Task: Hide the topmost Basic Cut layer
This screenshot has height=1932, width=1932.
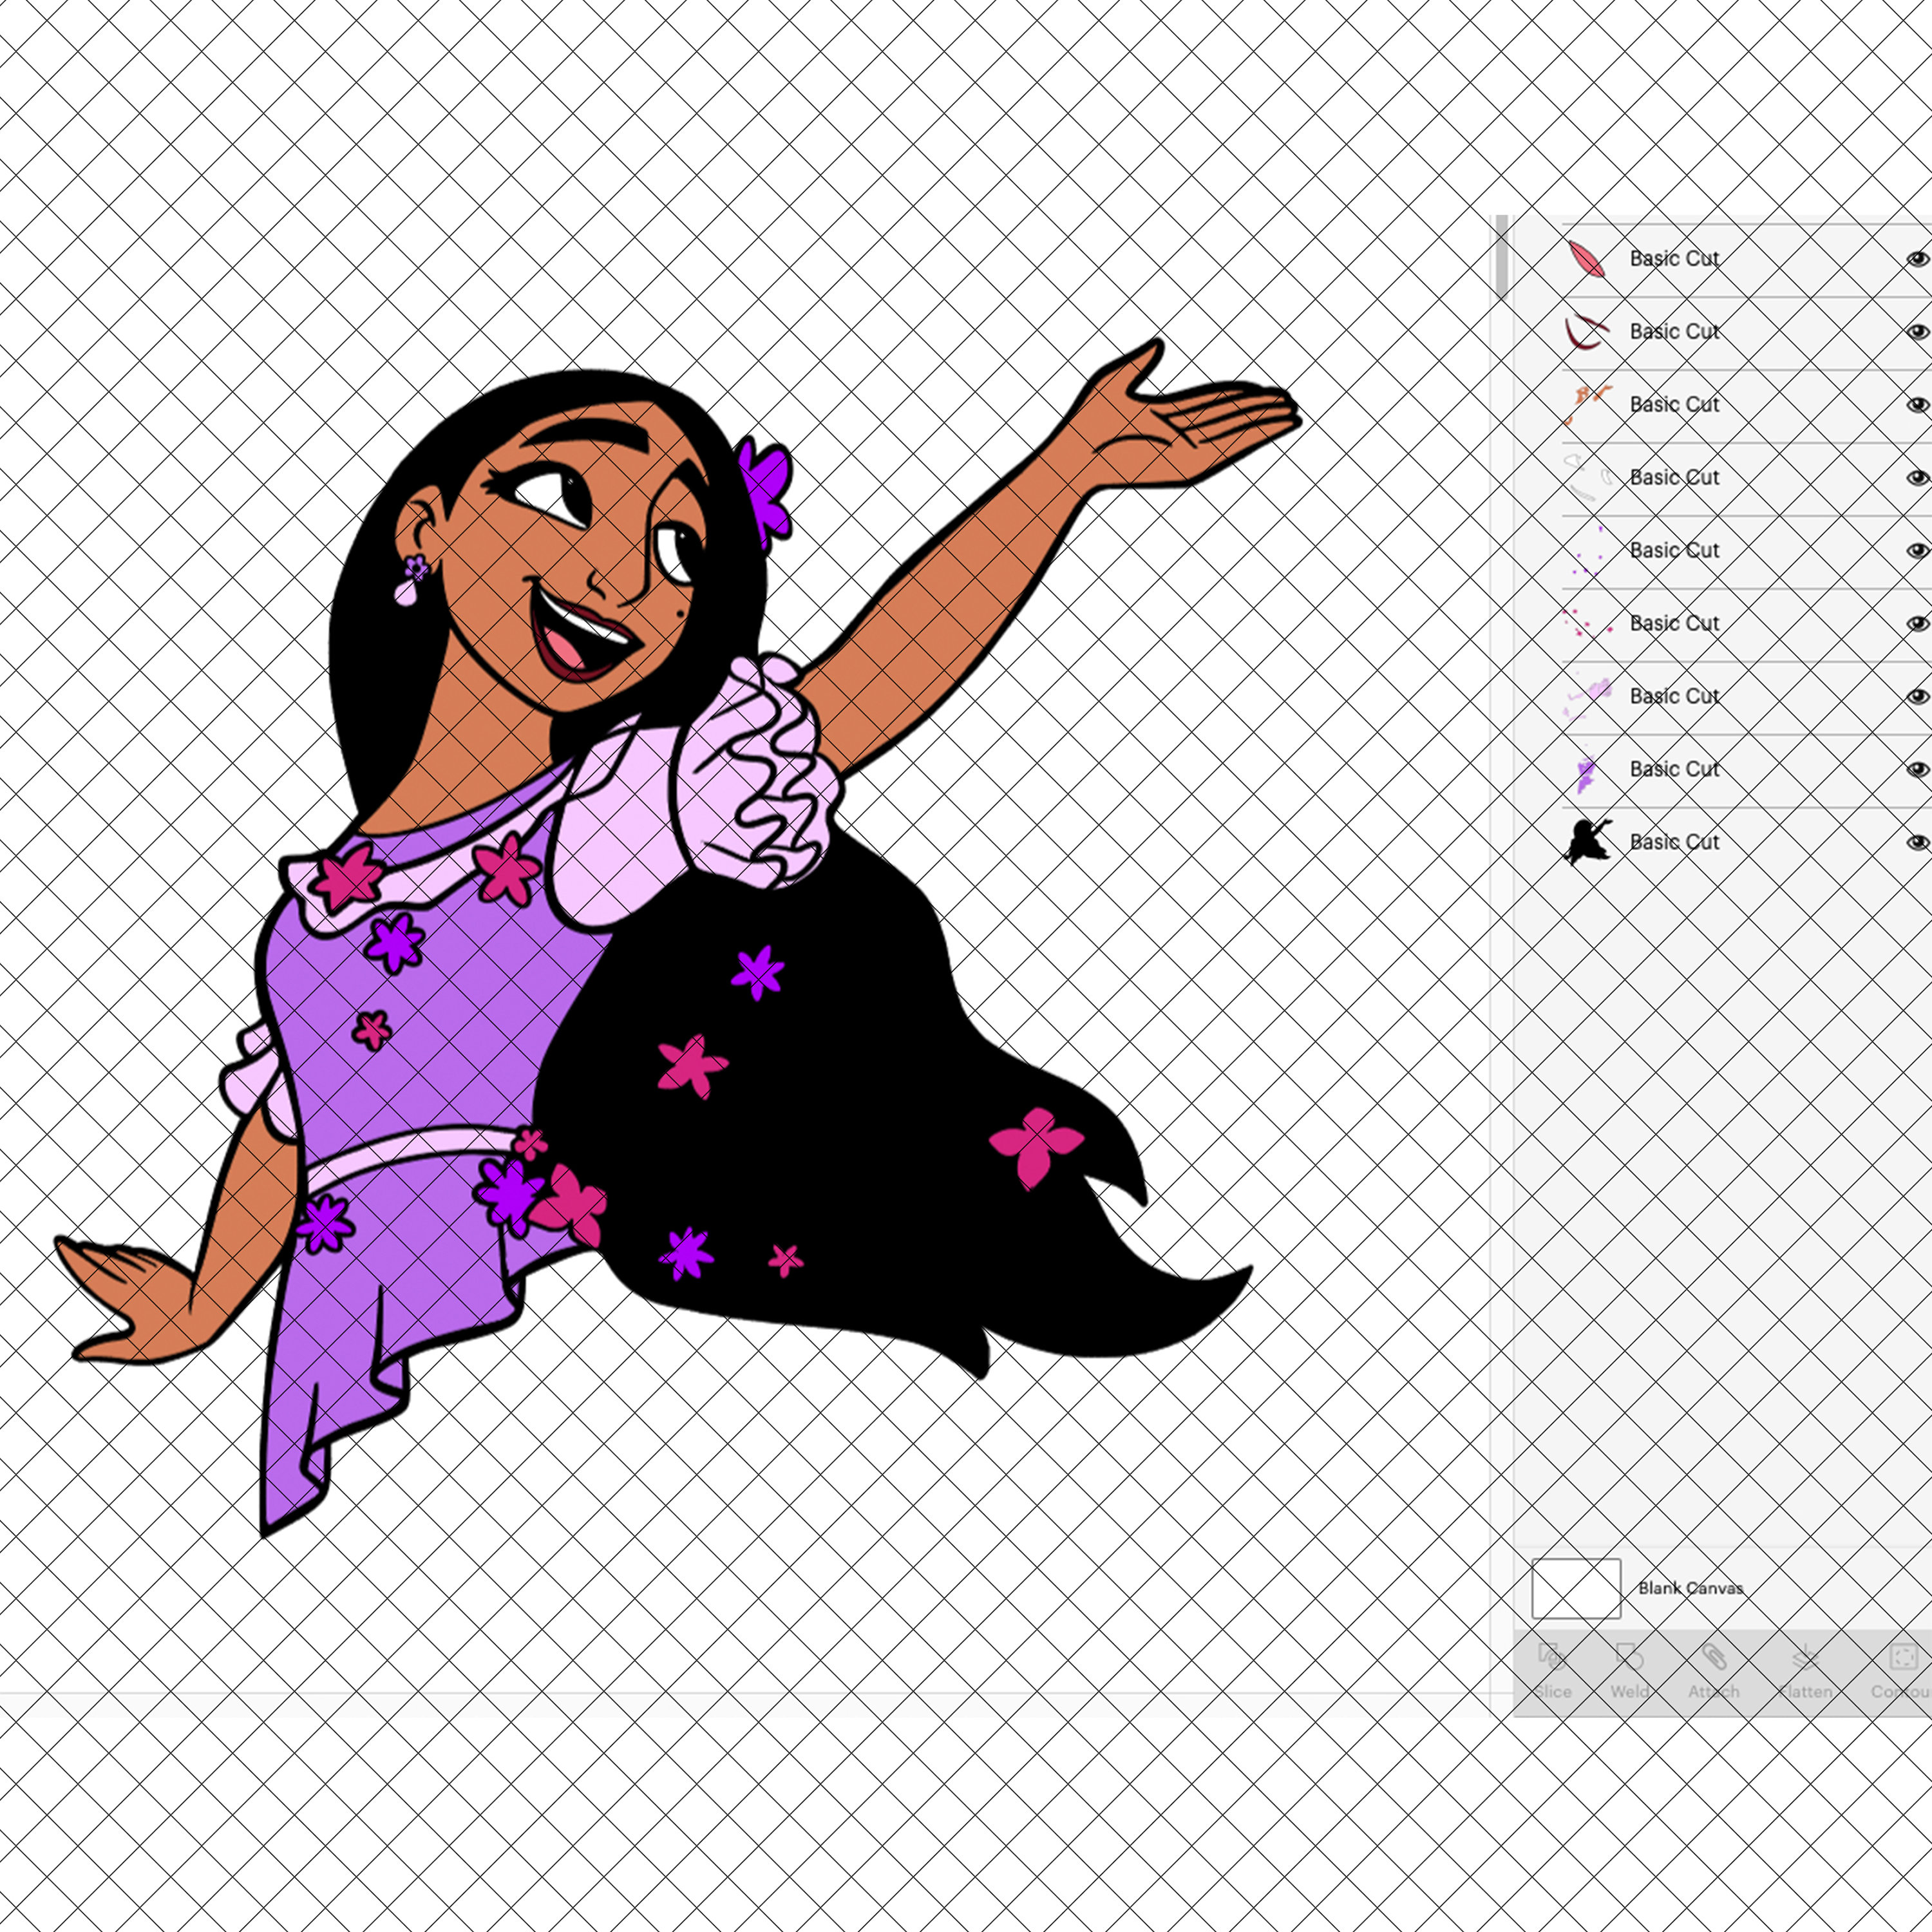Action: [x=1918, y=258]
